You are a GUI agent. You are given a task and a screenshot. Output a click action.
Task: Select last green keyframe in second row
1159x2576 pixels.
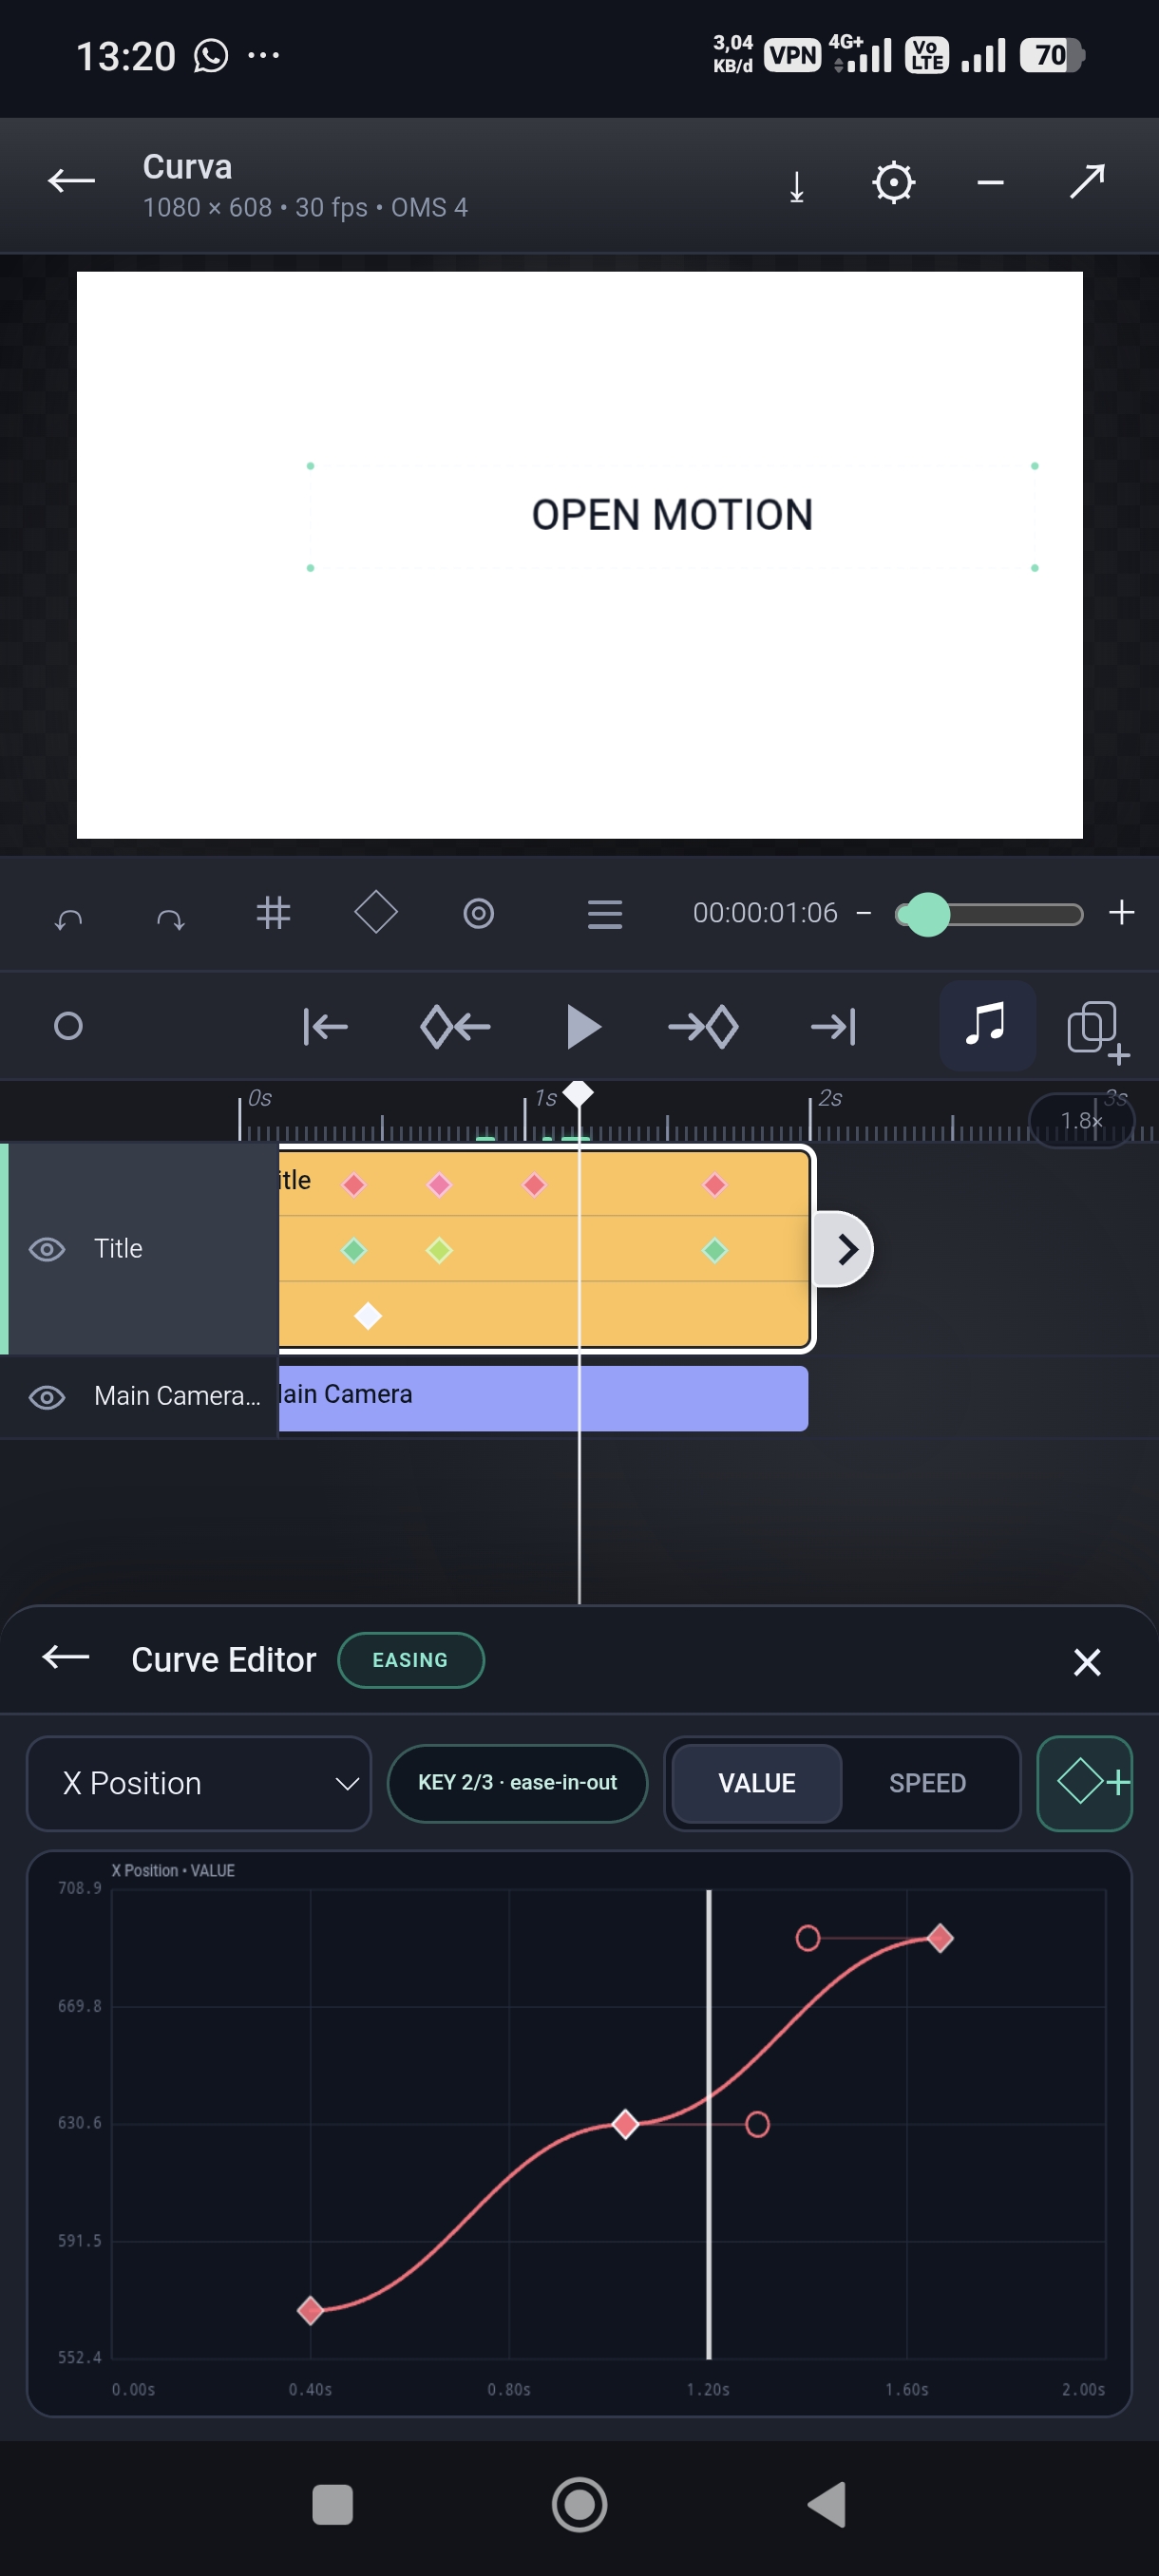tap(714, 1250)
